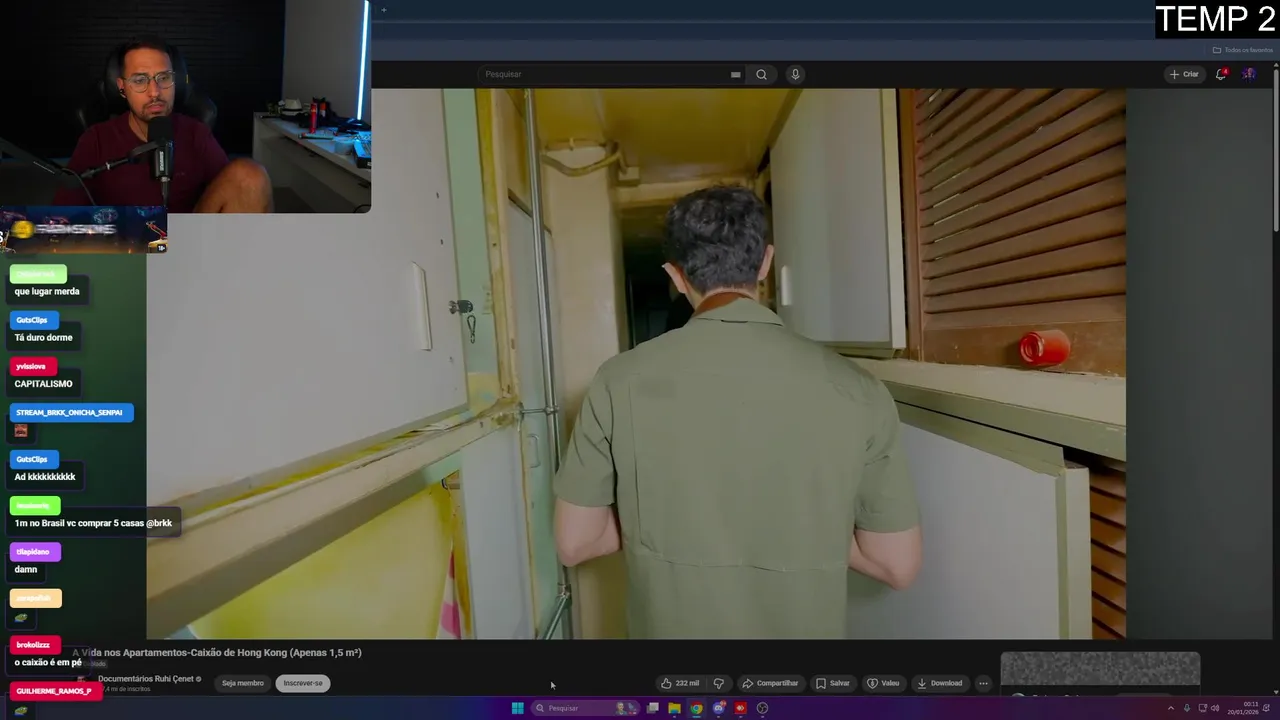Click the Download button under video
The width and height of the screenshot is (1280, 720).
pos(939,683)
